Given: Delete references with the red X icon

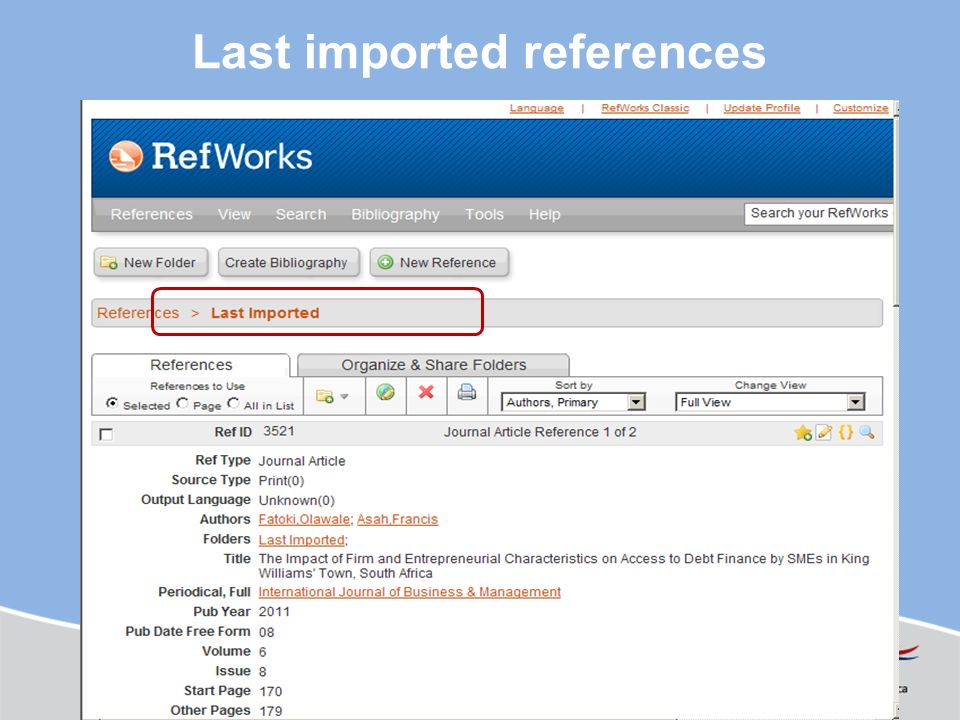Looking at the screenshot, I should [x=426, y=392].
